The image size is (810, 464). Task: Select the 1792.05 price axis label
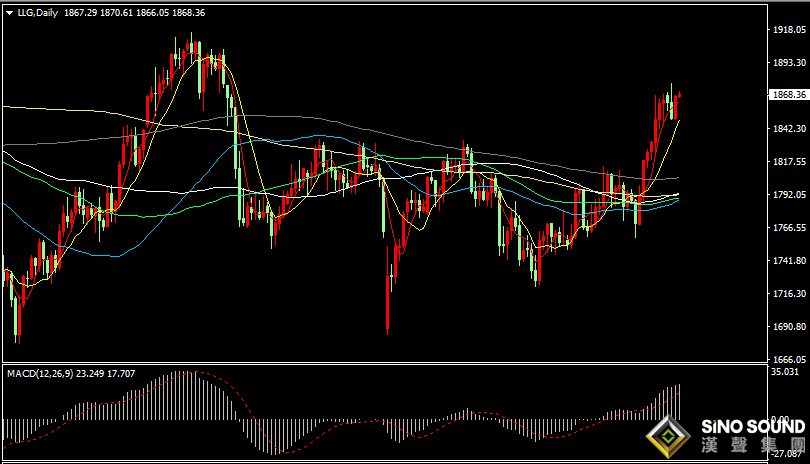(x=789, y=195)
